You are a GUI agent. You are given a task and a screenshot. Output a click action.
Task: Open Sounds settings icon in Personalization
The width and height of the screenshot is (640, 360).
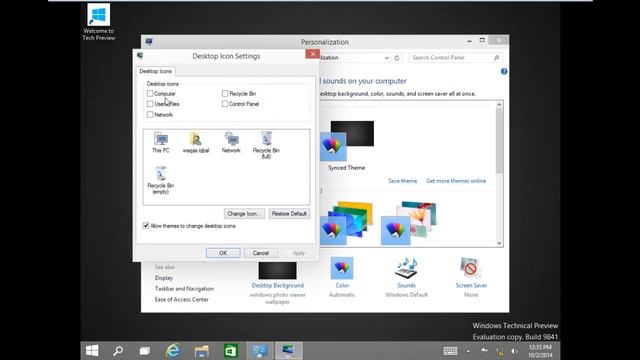tap(406, 268)
